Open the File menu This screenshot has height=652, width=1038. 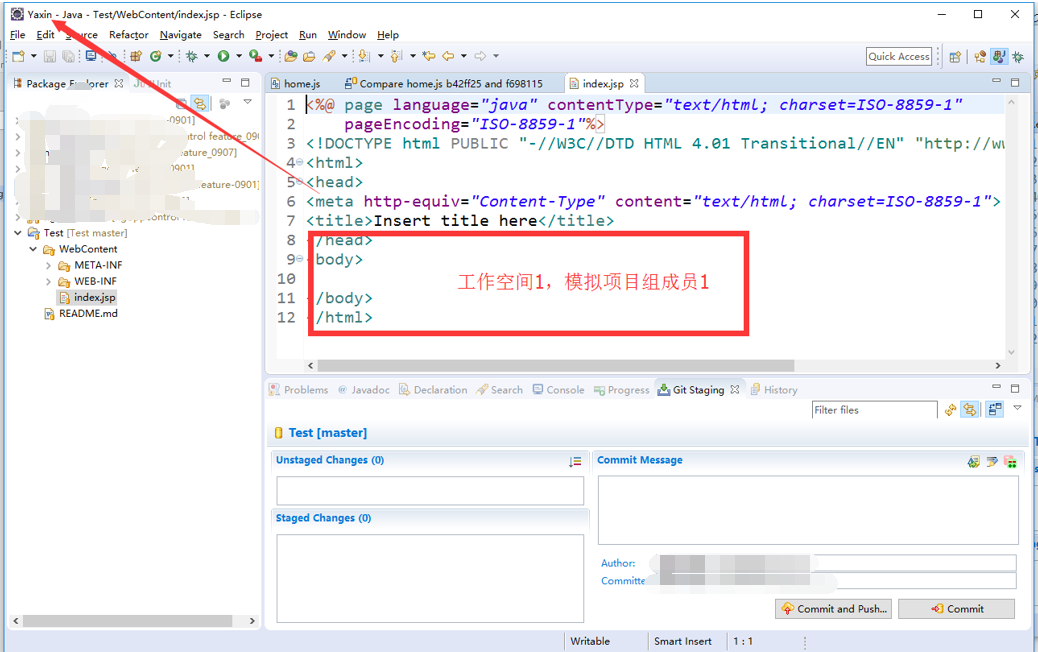pyautogui.click(x=18, y=34)
